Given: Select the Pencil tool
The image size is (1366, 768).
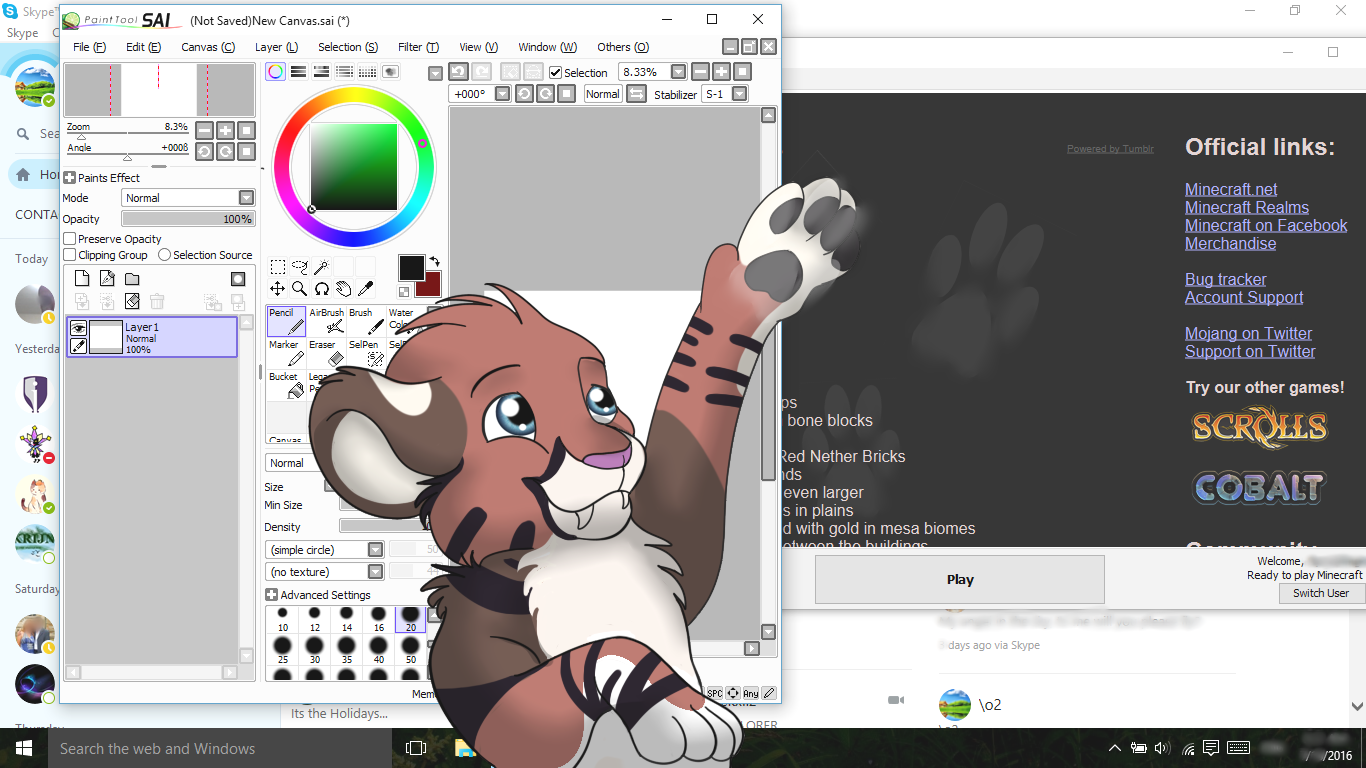Looking at the screenshot, I should click(x=286, y=321).
